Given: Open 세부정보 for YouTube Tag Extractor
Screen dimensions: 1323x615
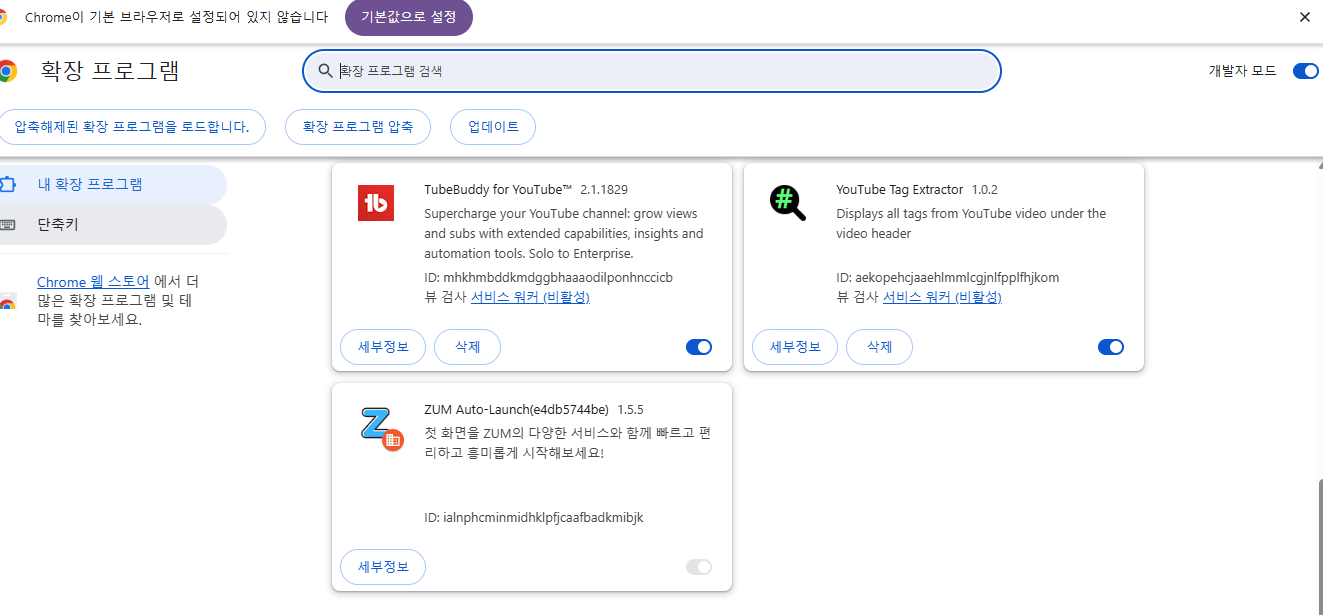Looking at the screenshot, I should (x=795, y=347).
